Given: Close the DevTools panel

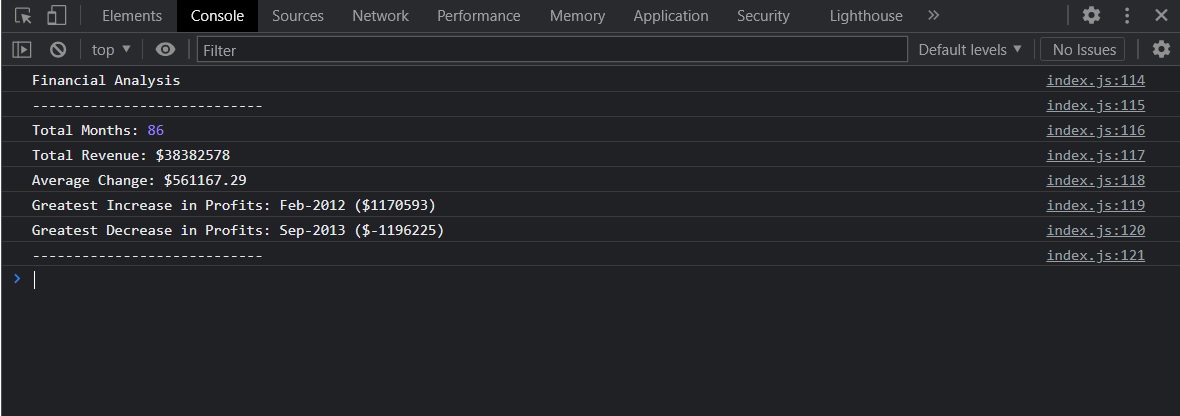Looking at the screenshot, I should click(x=1161, y=16).
